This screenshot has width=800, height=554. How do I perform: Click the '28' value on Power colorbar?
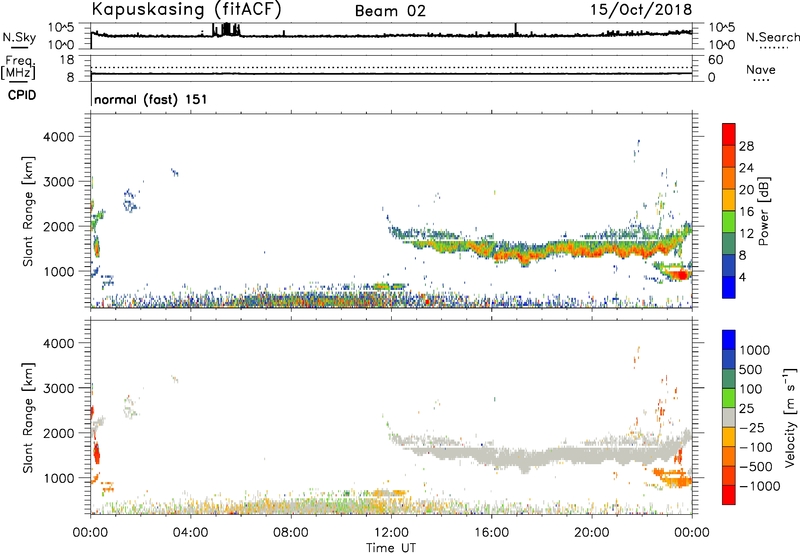pos(746,146)
